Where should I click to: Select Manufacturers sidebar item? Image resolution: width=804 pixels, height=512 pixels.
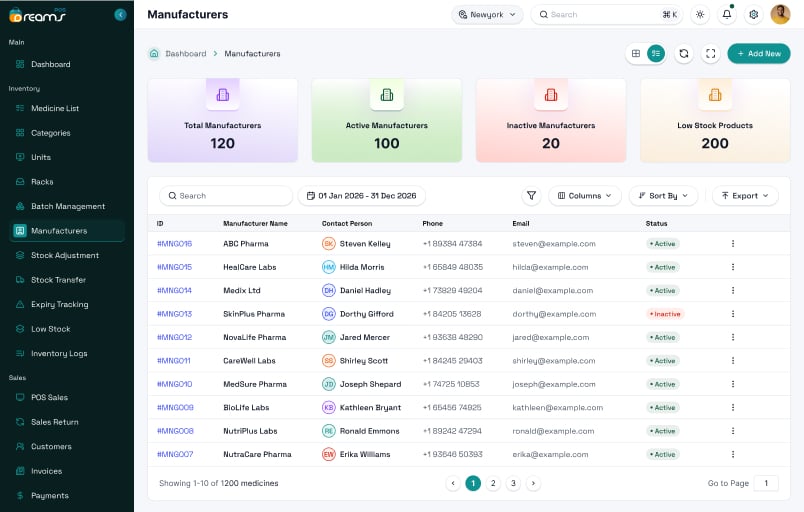[x=67, y=231]
